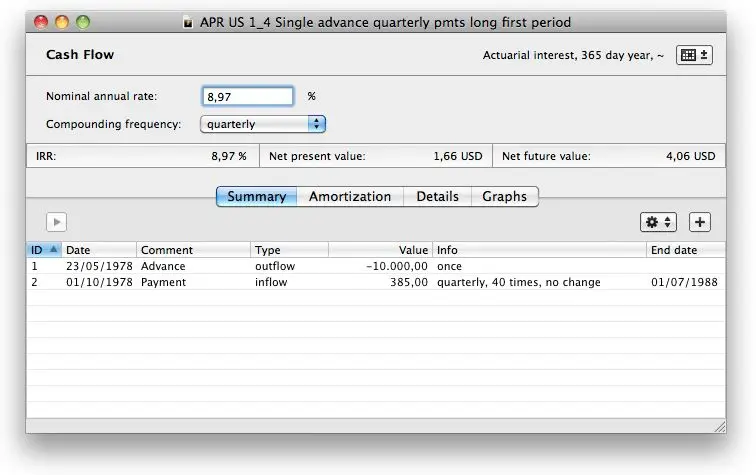Select the date 01/10/1978

click(x=99, y=282)
